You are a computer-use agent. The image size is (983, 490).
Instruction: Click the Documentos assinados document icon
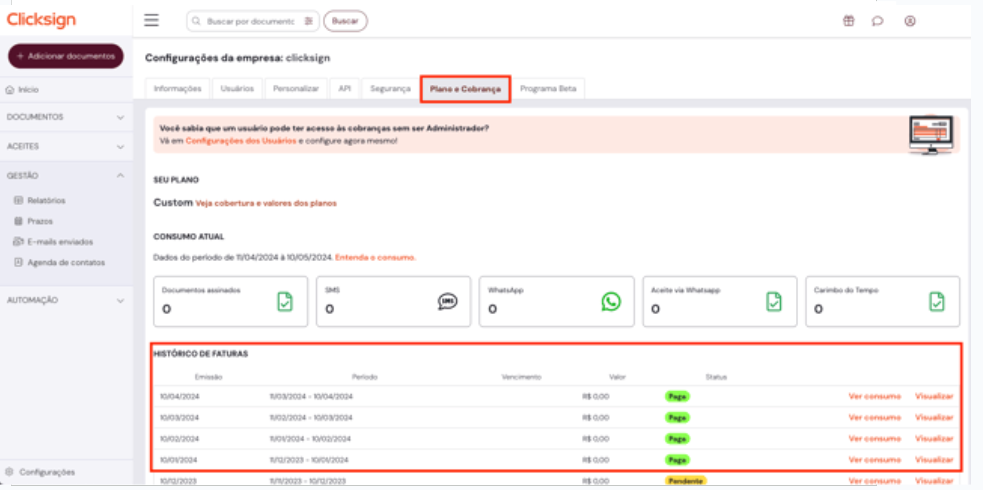pyautogui.click(x=285, y=301)
